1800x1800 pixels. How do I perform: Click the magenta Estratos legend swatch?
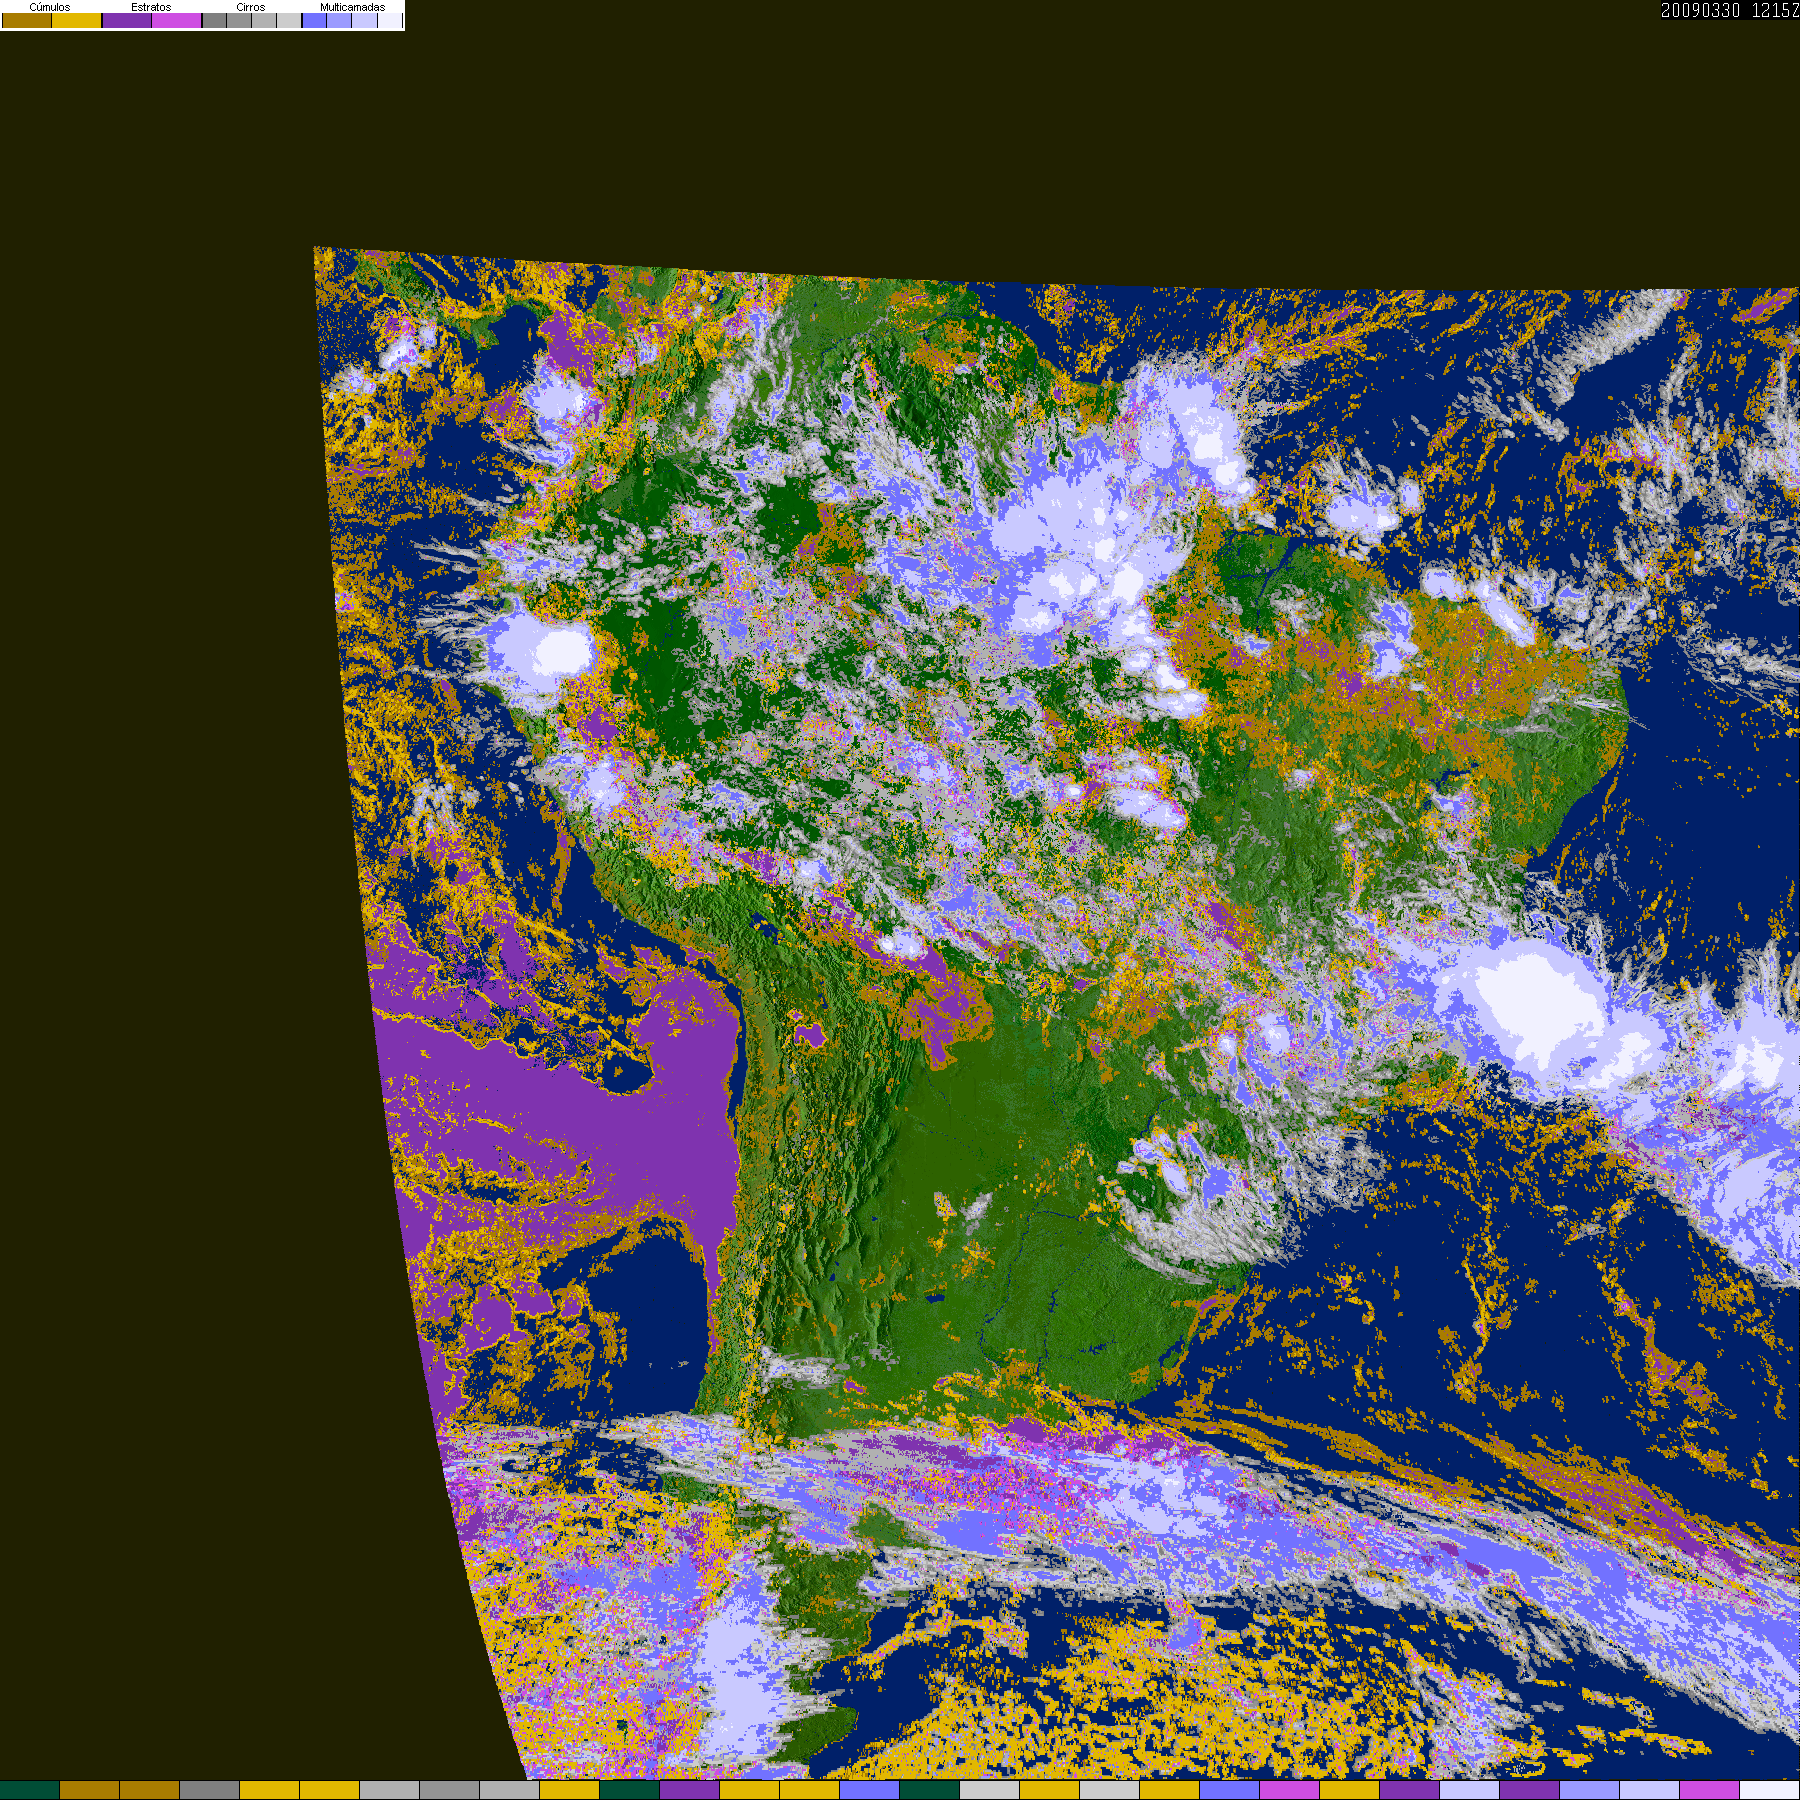[x=176, y=20]
